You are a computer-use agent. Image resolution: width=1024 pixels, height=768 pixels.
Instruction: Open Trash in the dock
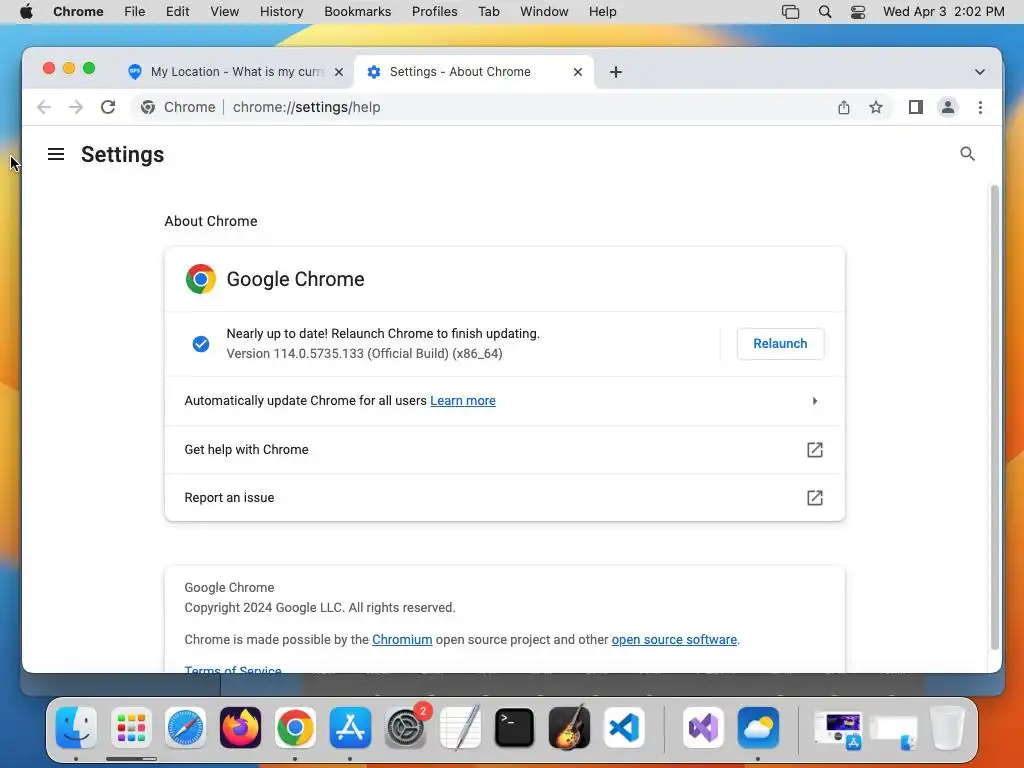pyautogui.click(x=947, y=727)
